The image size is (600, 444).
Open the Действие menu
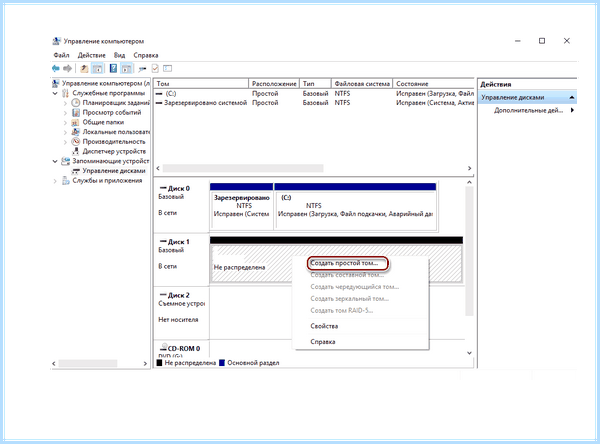(x=91, y=55)
